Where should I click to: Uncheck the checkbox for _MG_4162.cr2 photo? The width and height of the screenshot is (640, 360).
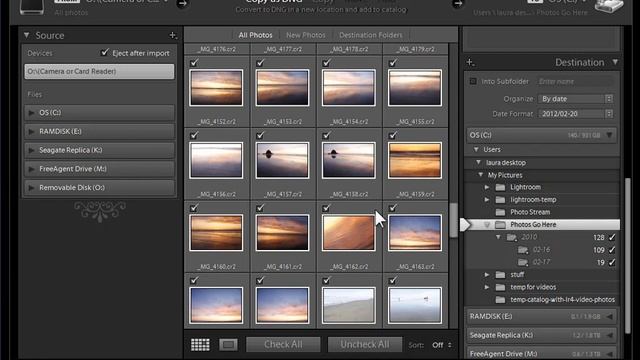click(327, 208)
